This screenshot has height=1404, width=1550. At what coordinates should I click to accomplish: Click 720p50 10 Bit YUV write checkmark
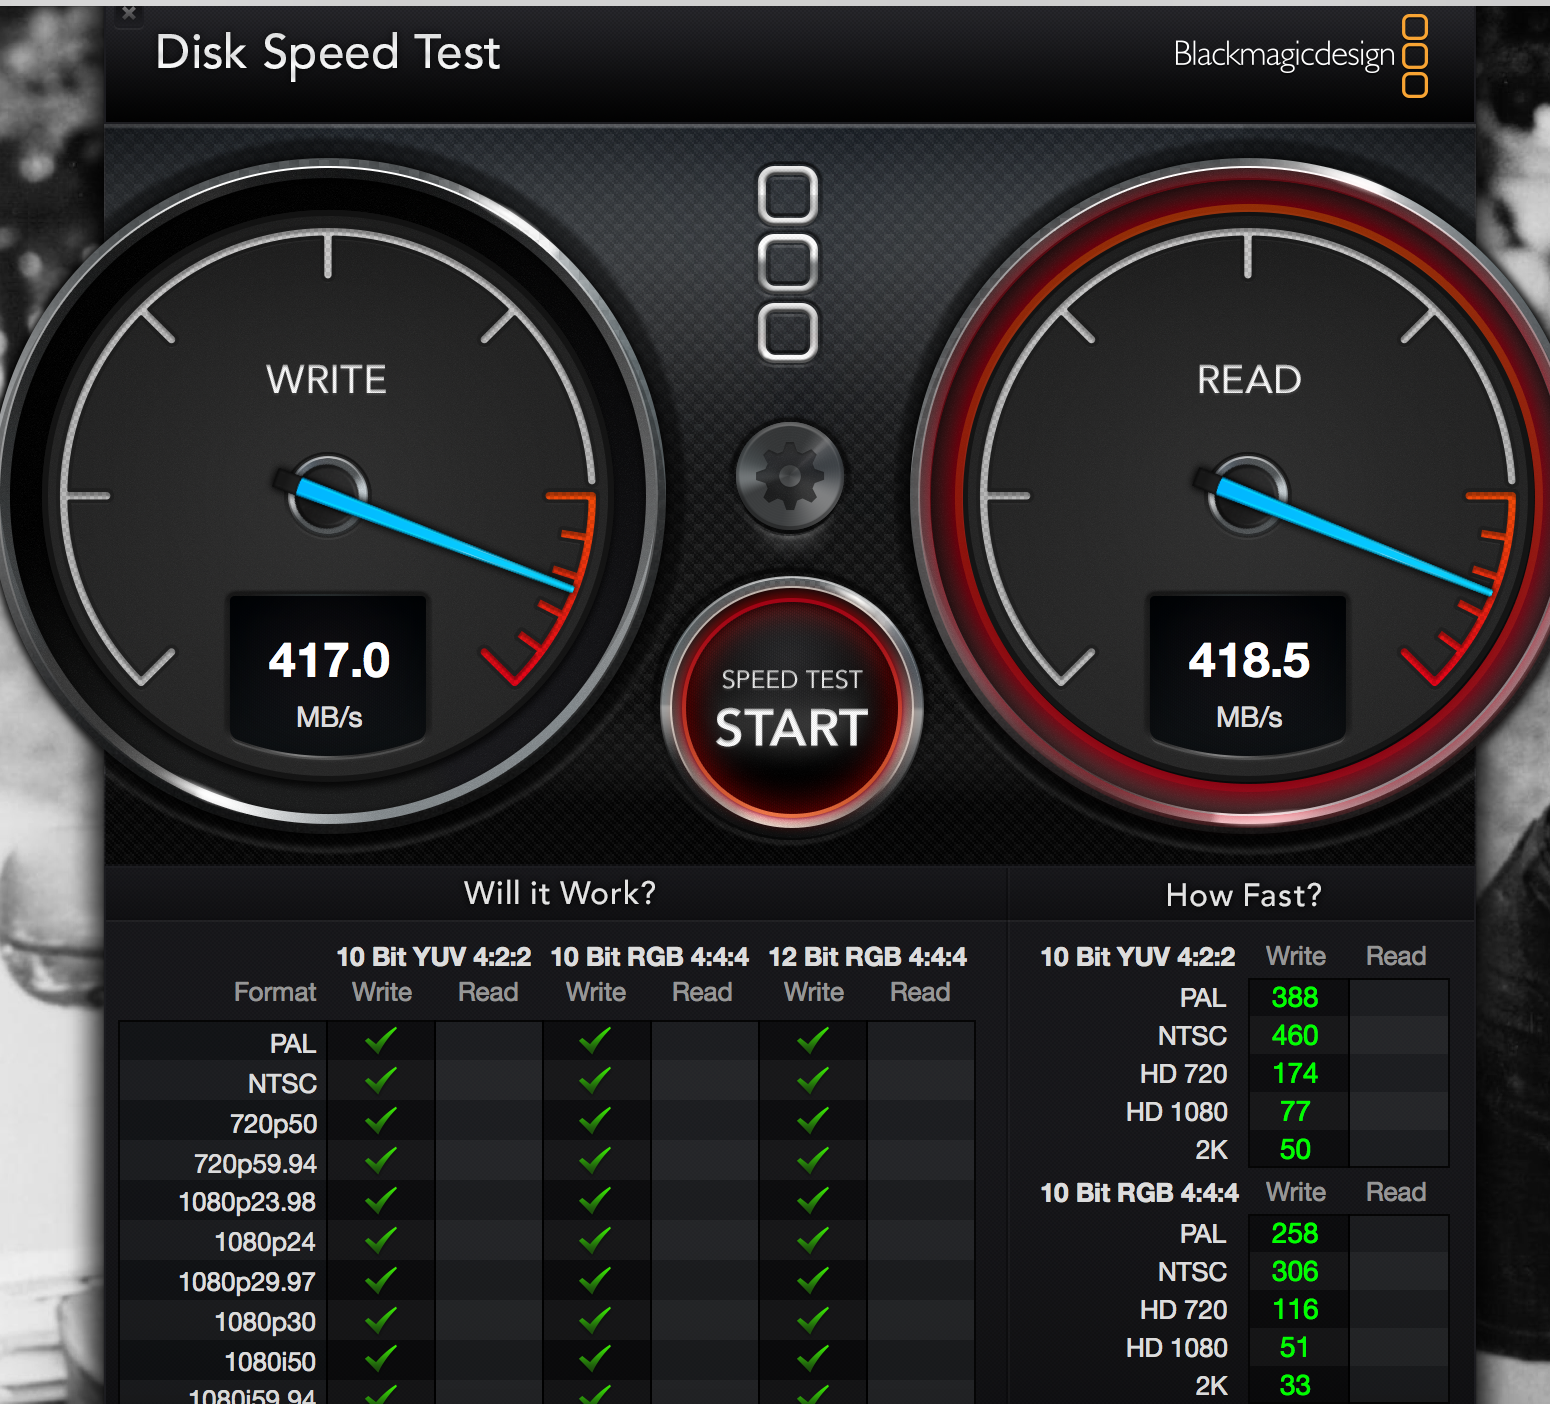click(381, 1121)
